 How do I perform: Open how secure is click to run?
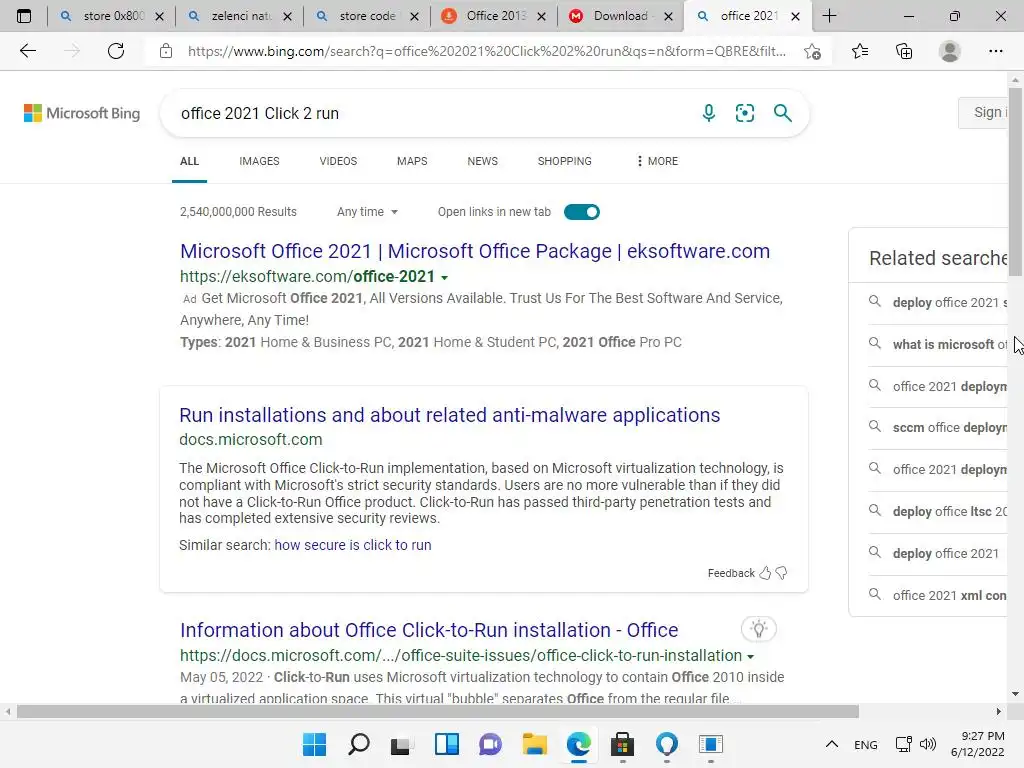click(353, 545)
